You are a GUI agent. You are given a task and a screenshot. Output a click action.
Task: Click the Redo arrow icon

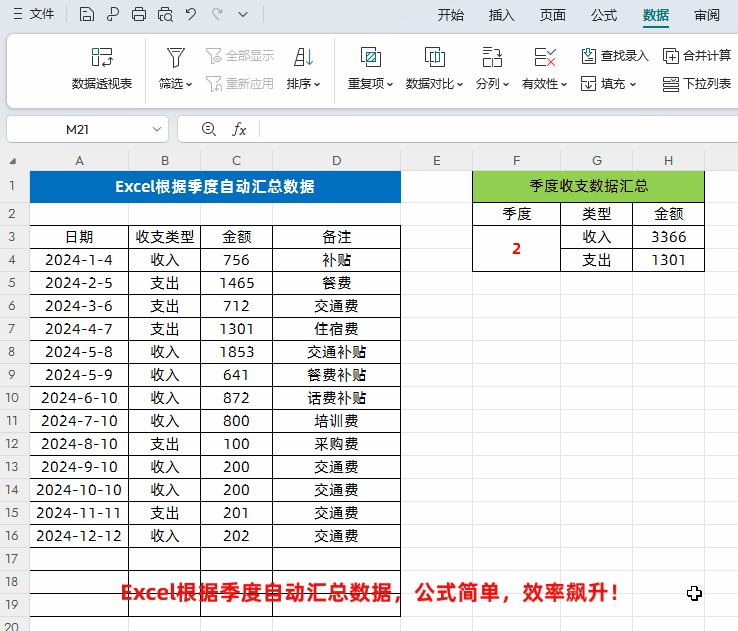pos(217,14)
